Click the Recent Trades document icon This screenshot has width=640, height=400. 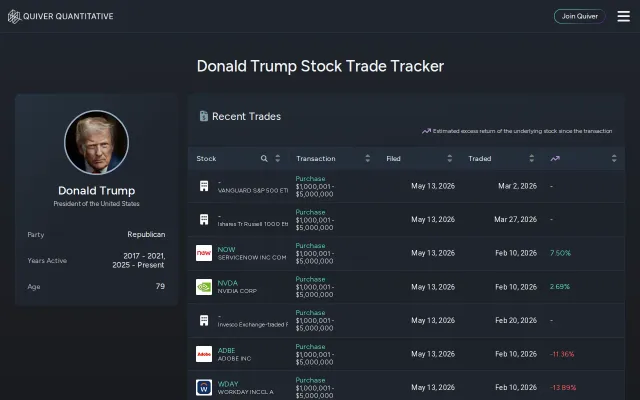tap(204, 116)
